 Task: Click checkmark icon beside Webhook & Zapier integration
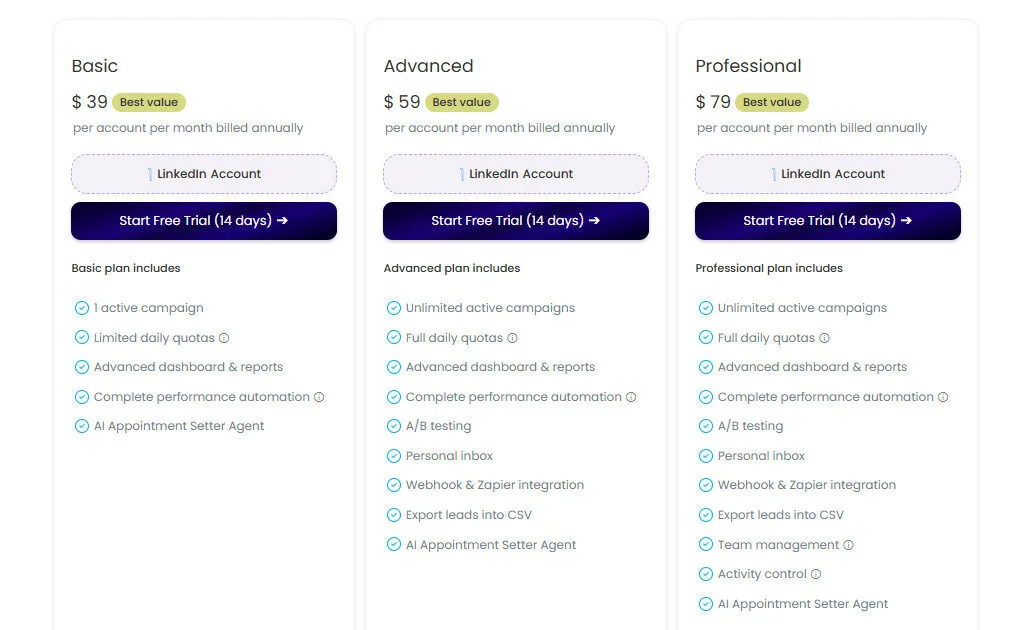click(394, 485)
